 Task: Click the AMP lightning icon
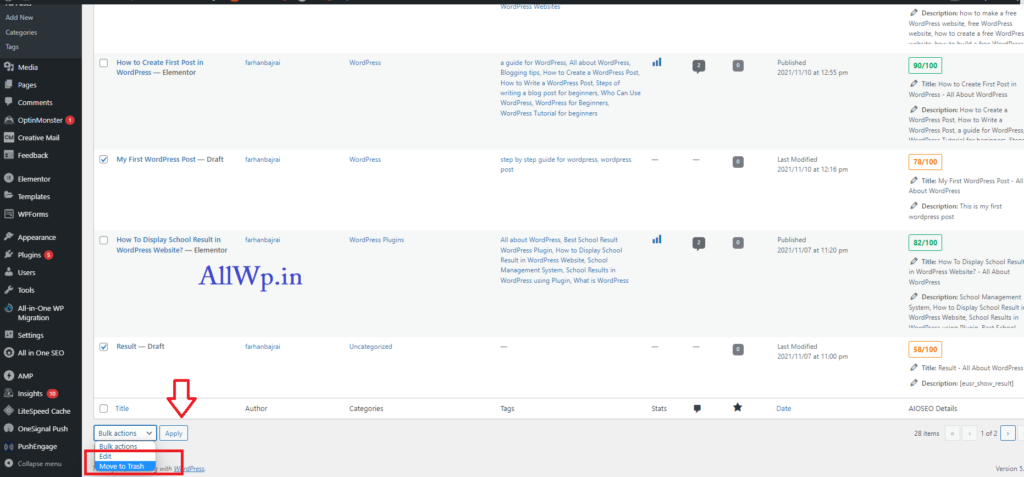coord(8,376)
